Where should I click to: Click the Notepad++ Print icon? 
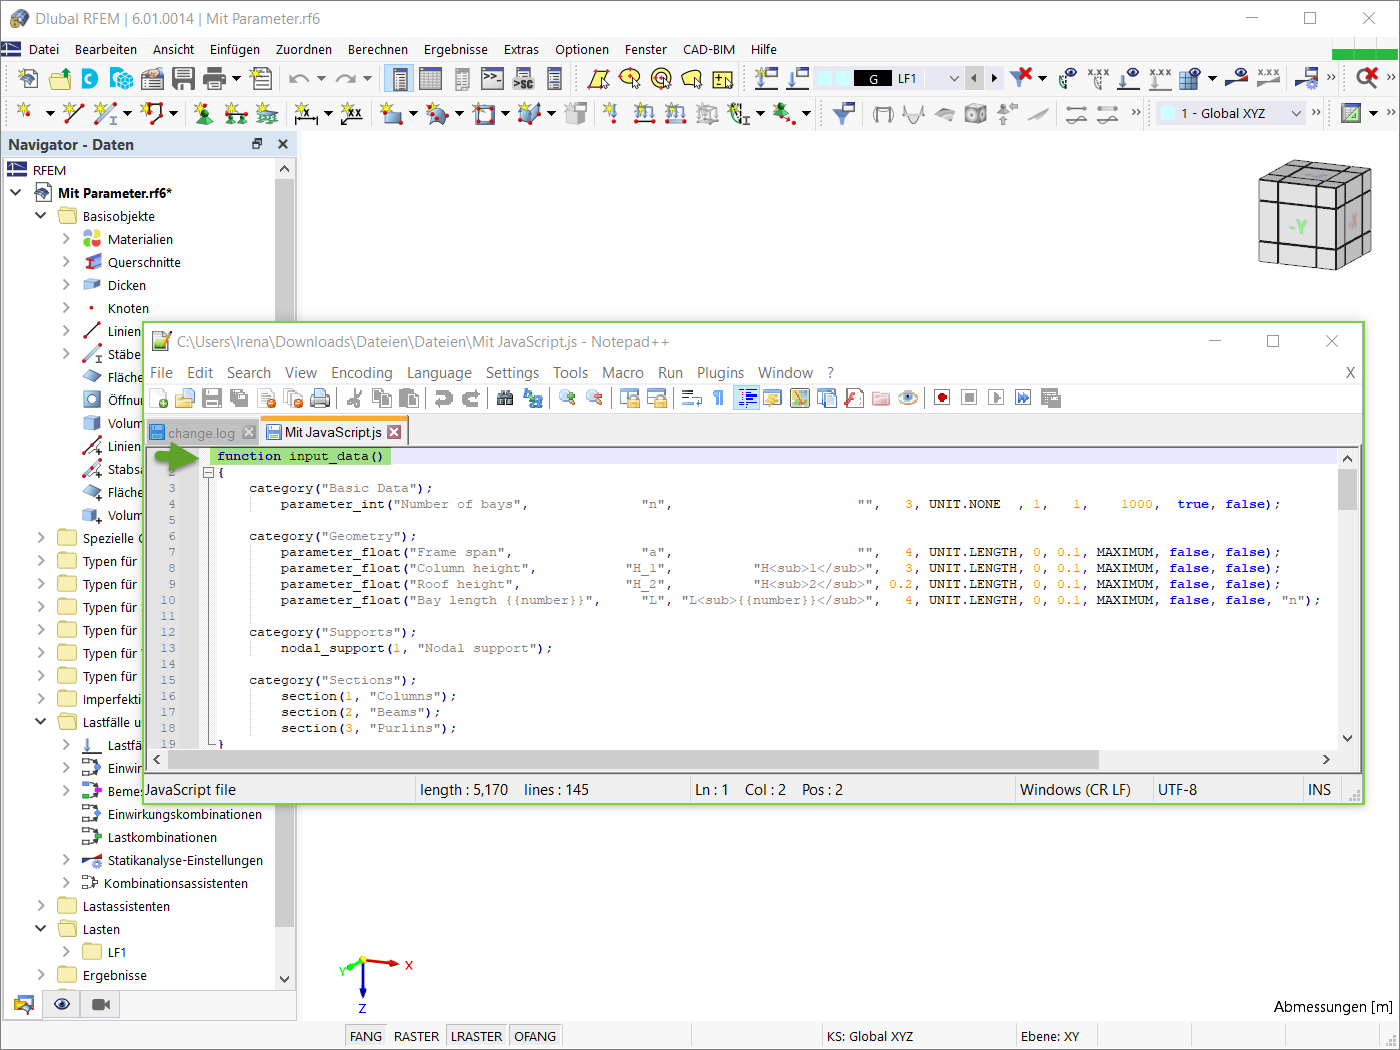click(x=320, y=398)
